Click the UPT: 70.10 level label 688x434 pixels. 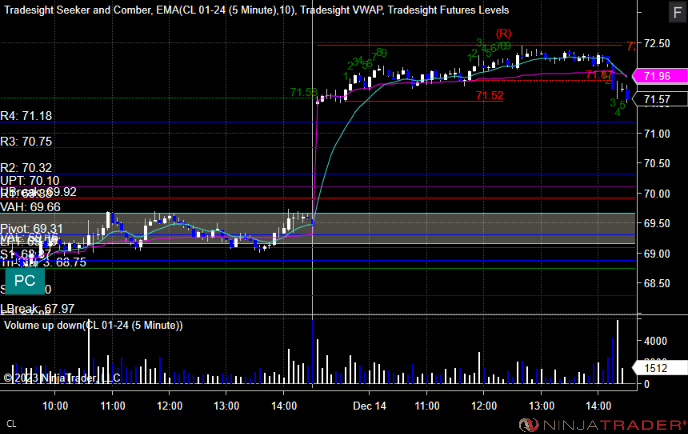[30, 180]
